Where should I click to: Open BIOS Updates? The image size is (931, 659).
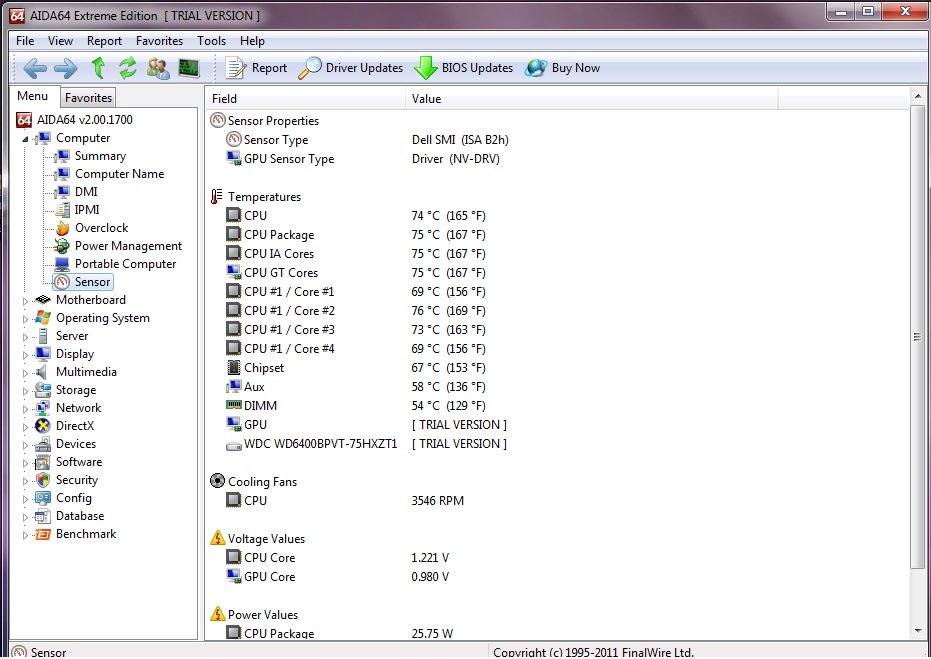pos(464,68)
